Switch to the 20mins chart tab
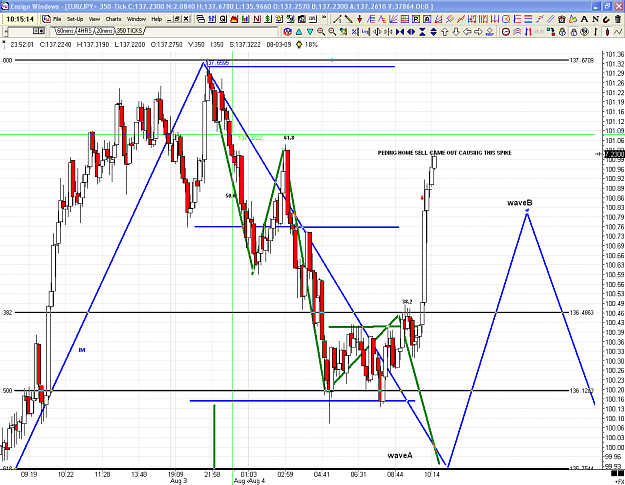 pos(104,31)
